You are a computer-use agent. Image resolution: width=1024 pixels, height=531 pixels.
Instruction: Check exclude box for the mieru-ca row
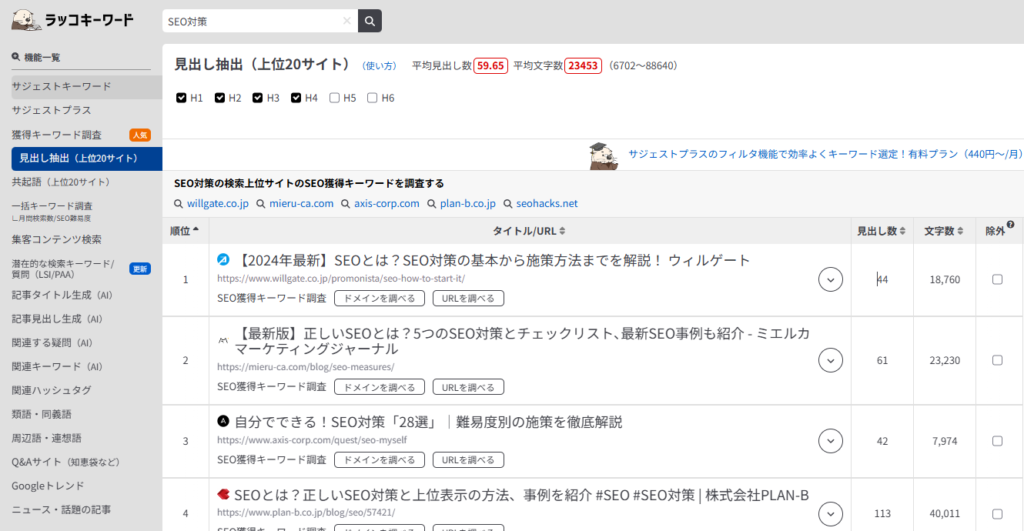[x=997, y=361]
